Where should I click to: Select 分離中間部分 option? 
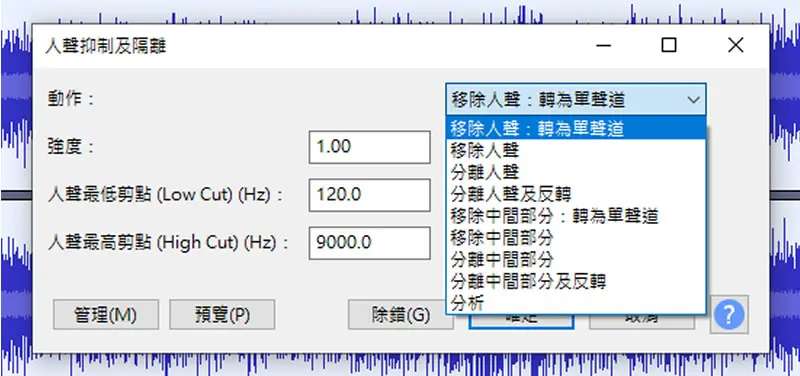[576, 260]
